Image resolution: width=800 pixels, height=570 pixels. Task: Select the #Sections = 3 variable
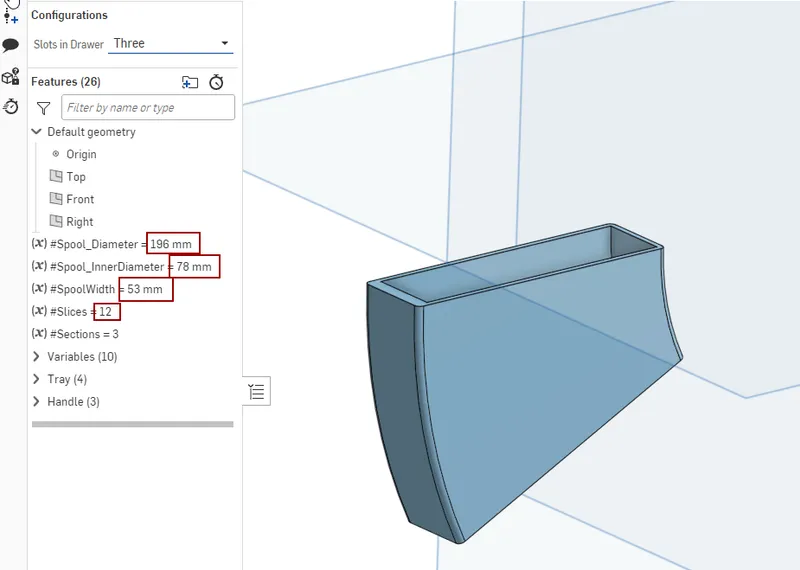point(75,334)
